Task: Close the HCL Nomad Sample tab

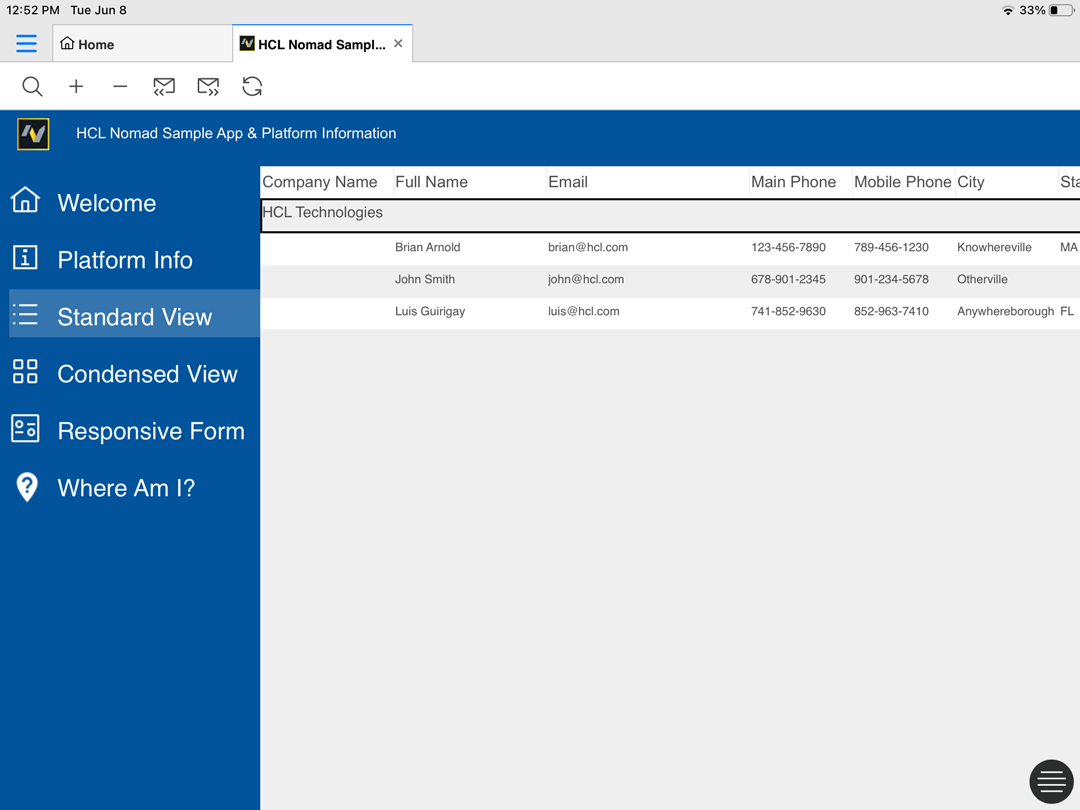Action: click(398, 43)
